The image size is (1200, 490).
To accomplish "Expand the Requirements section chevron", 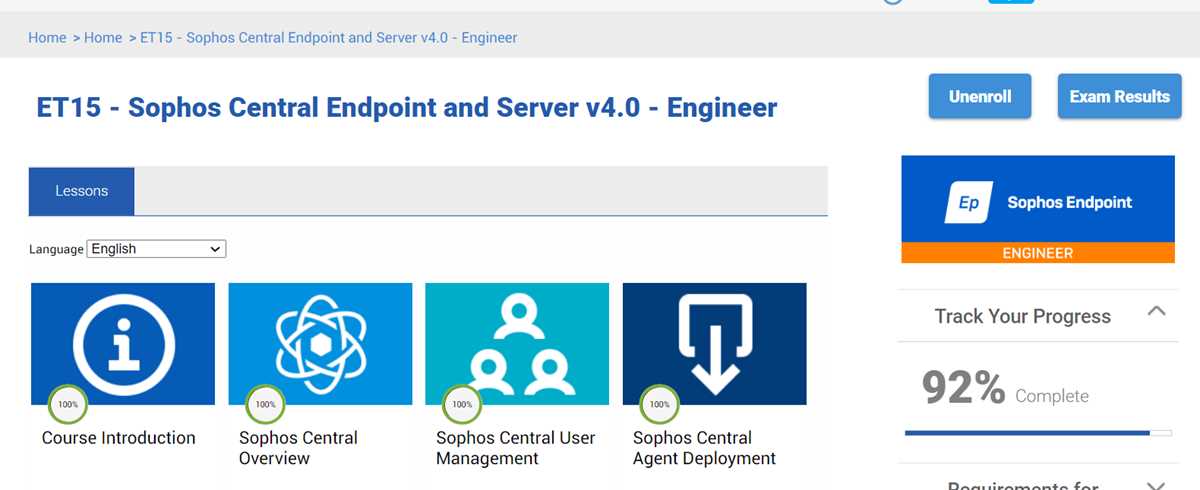I will click(x=1156, y=485).
